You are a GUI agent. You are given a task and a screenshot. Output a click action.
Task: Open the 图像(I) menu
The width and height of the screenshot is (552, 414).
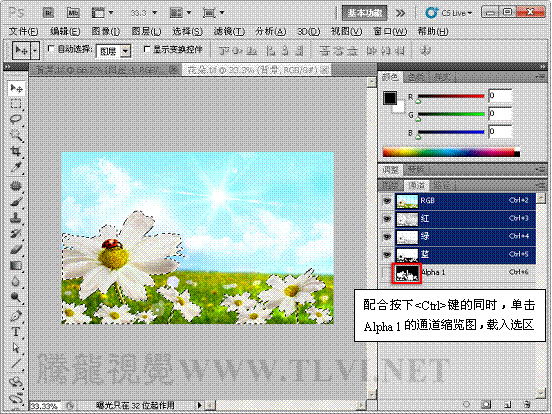106,31
